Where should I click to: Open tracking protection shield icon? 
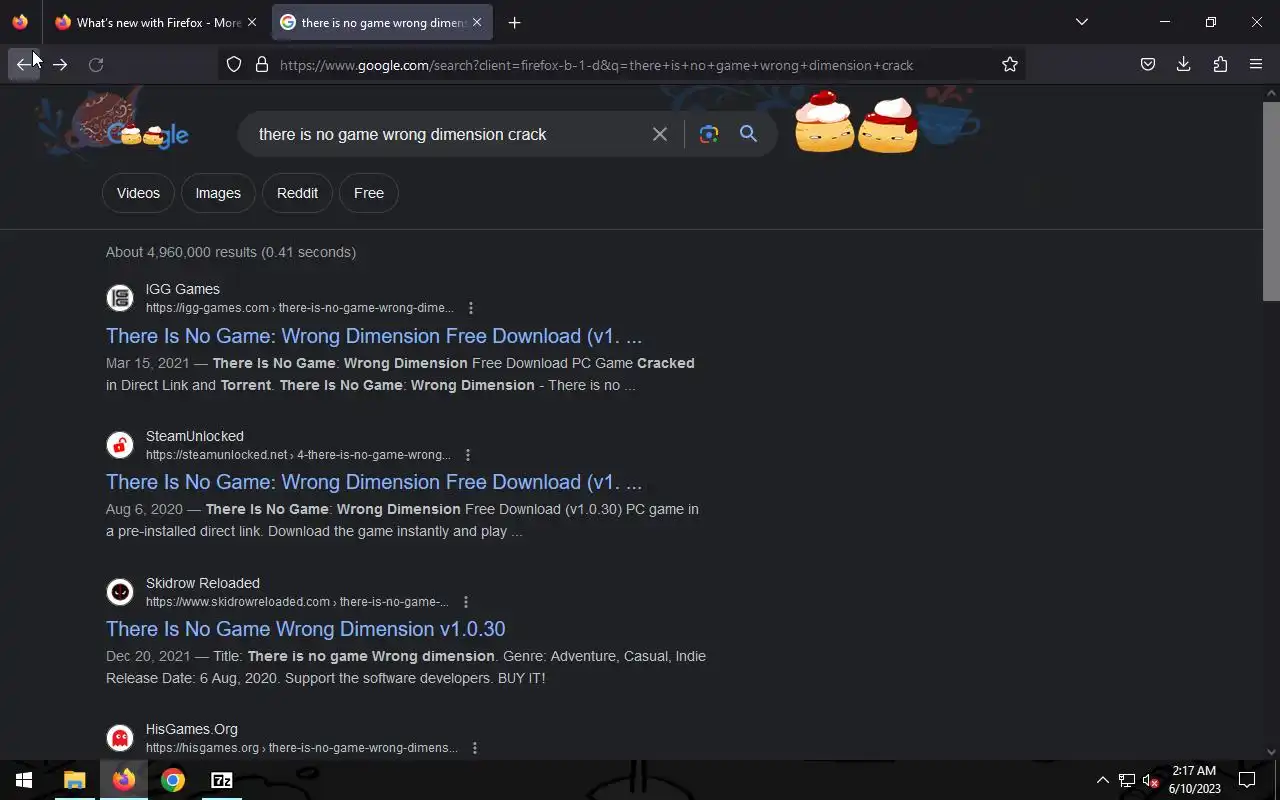[x=234, y=65]
